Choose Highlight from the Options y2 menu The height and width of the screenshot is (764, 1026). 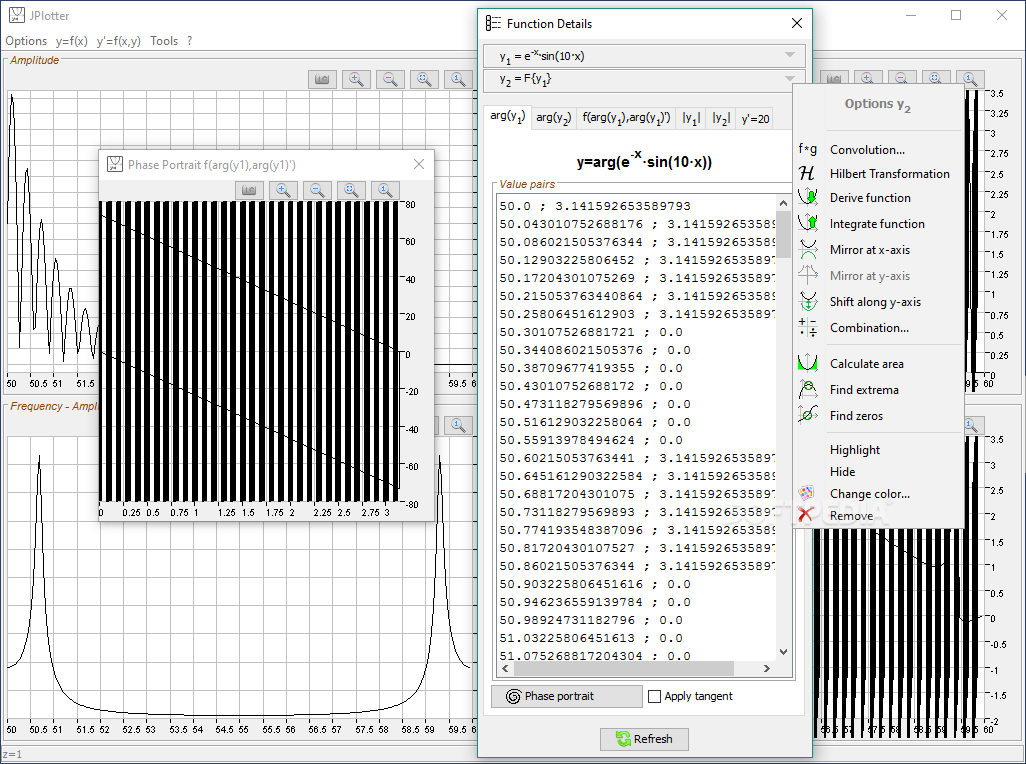coord(855,449)
